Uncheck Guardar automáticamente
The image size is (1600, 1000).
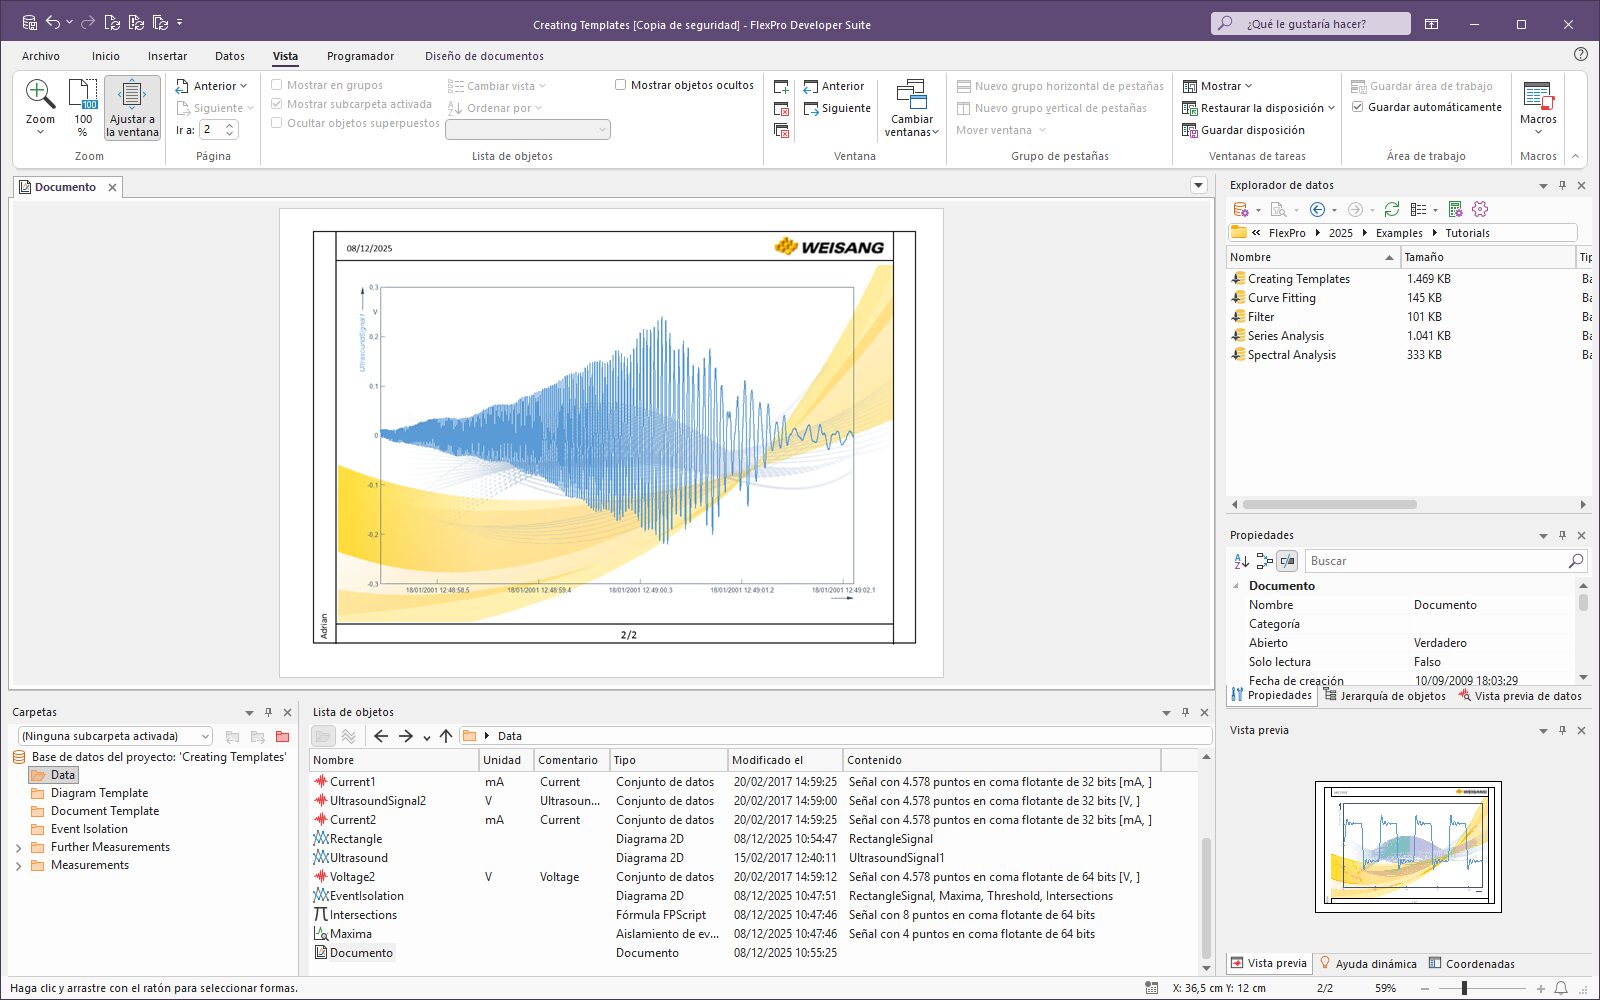1358,107
